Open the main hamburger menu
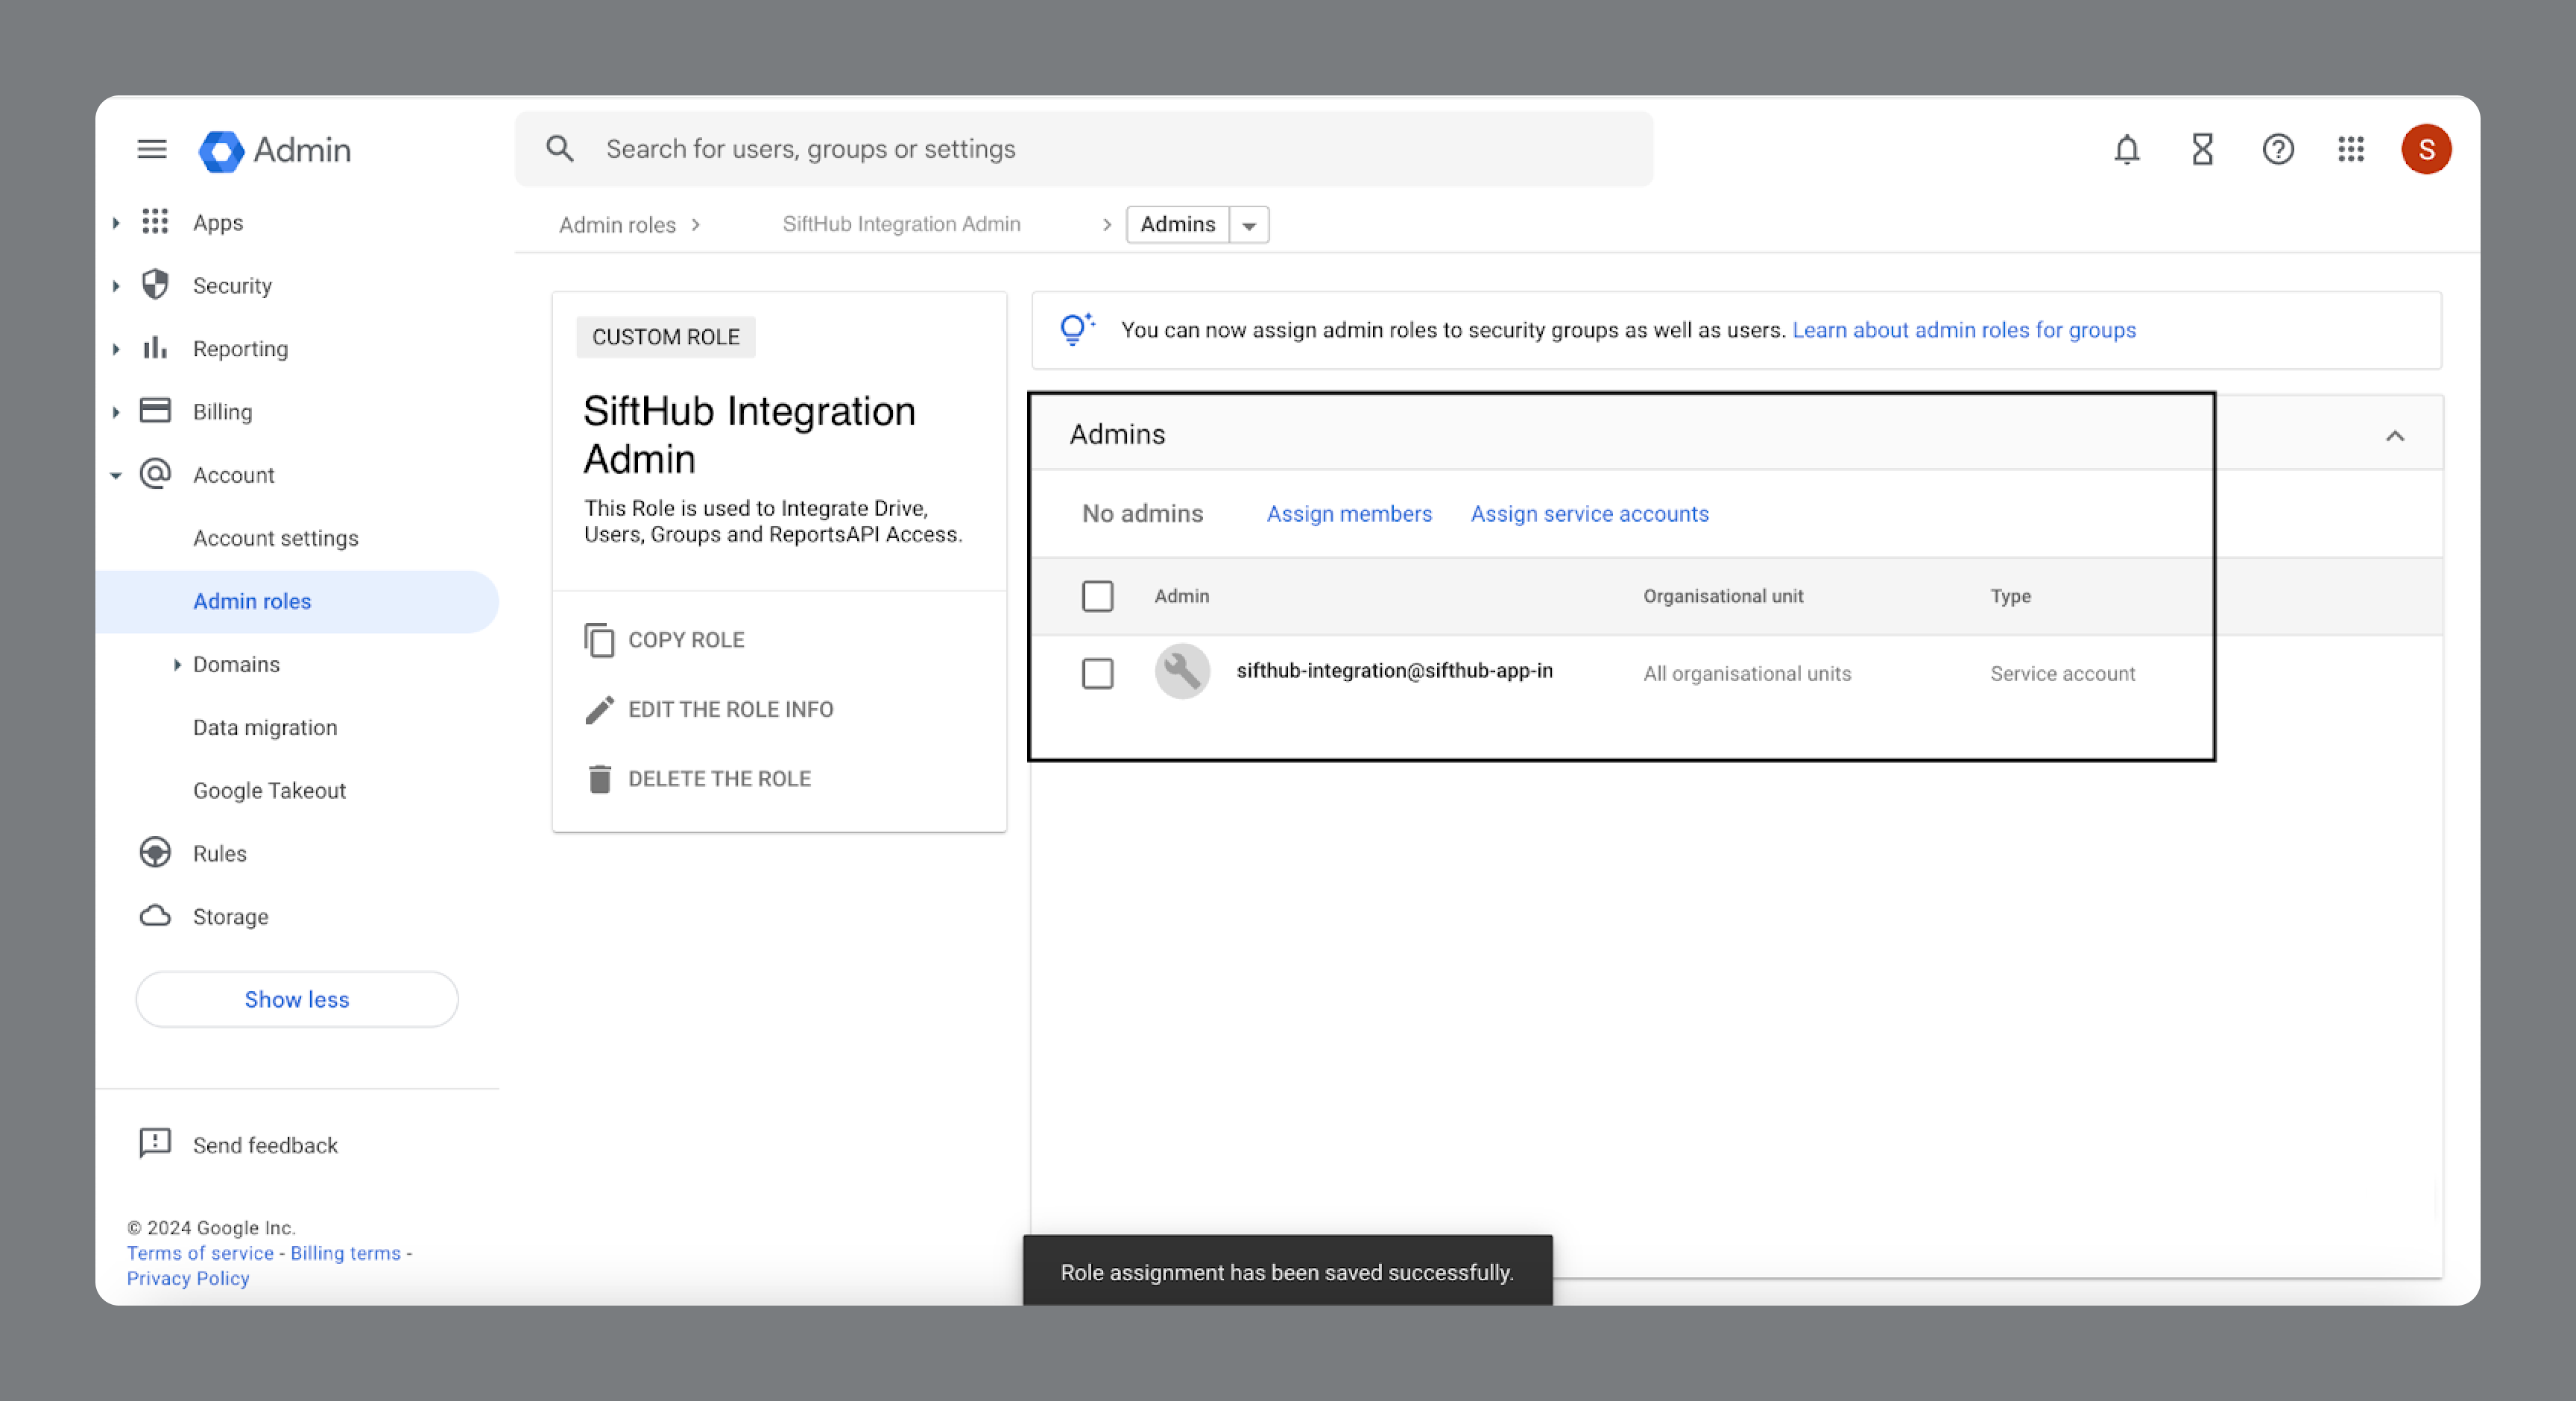 pyautogui.click(x=151, y=149)
